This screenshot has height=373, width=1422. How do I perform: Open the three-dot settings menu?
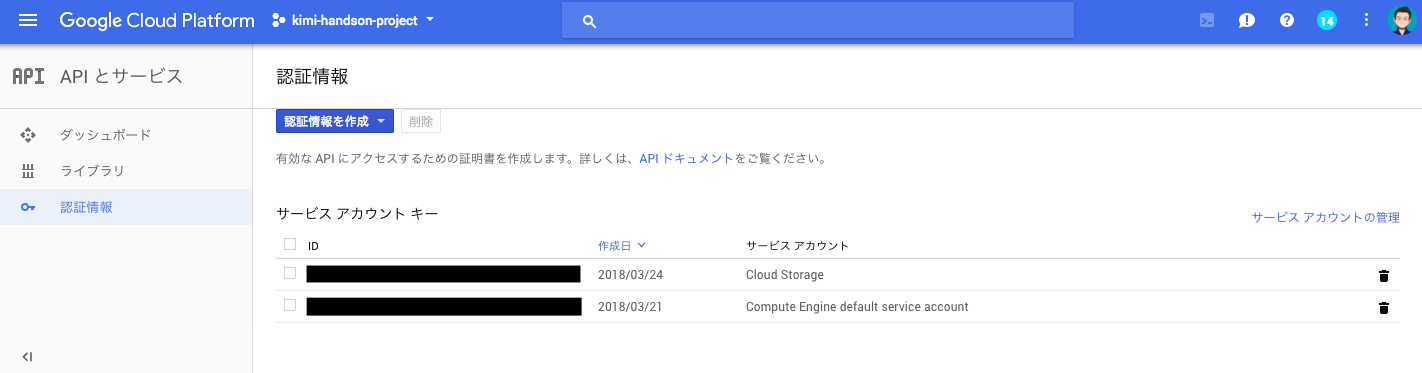1367,20
